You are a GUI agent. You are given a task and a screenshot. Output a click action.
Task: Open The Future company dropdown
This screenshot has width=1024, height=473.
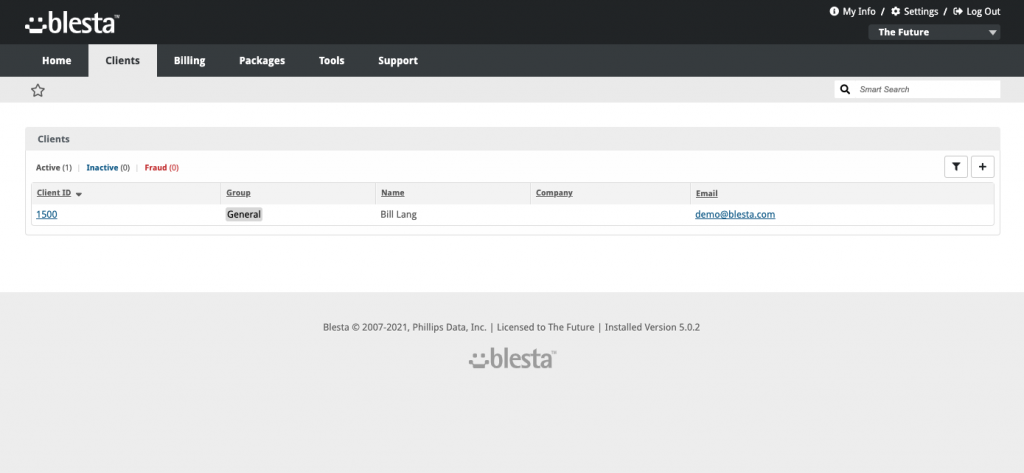coord(934,32)
